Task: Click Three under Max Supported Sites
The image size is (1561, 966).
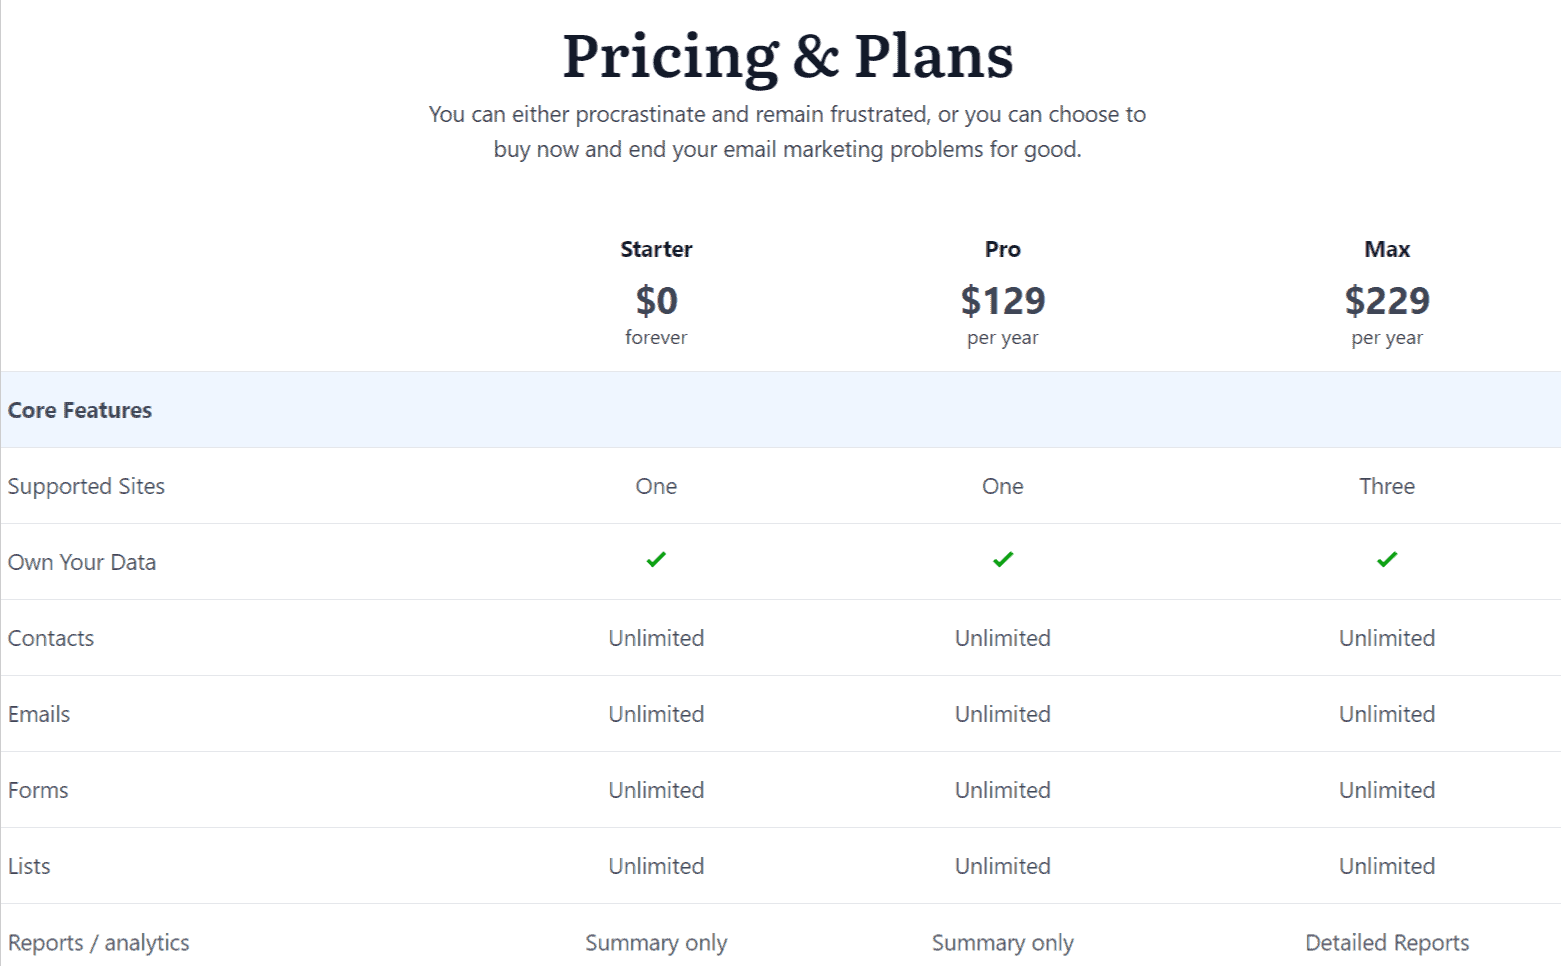Action: [1387, 486]
